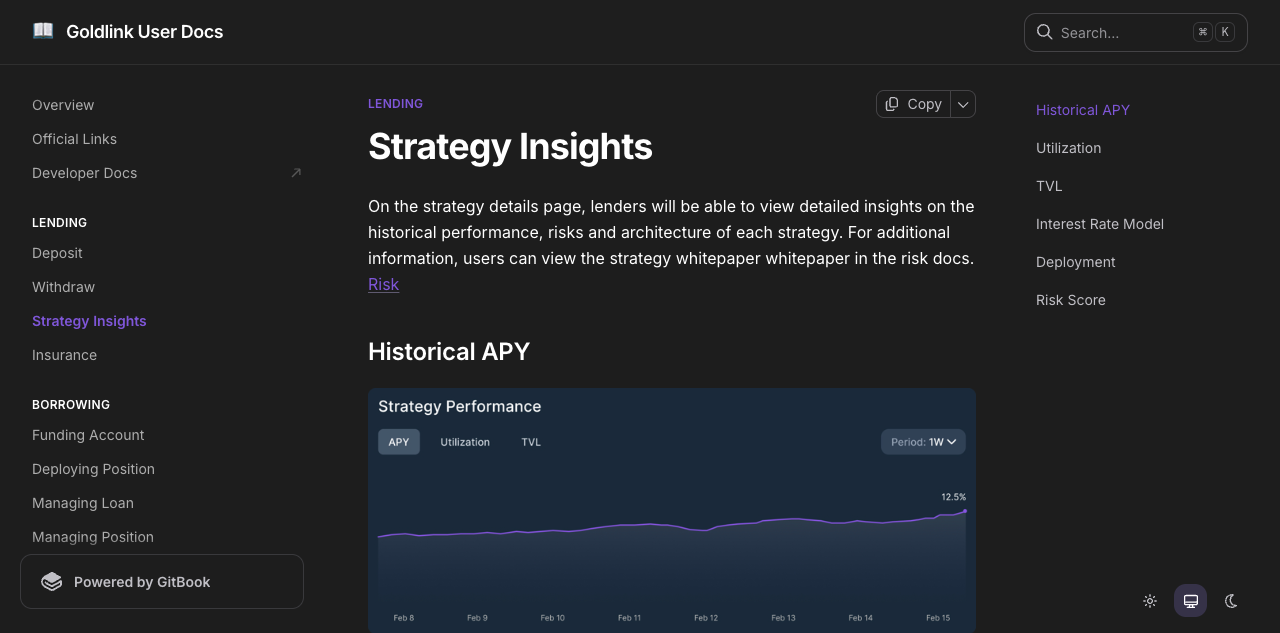Click the Goldlink book logo icon
Image resolution: width=1280 pixels, height=633 pixels.
click(43, 31)
